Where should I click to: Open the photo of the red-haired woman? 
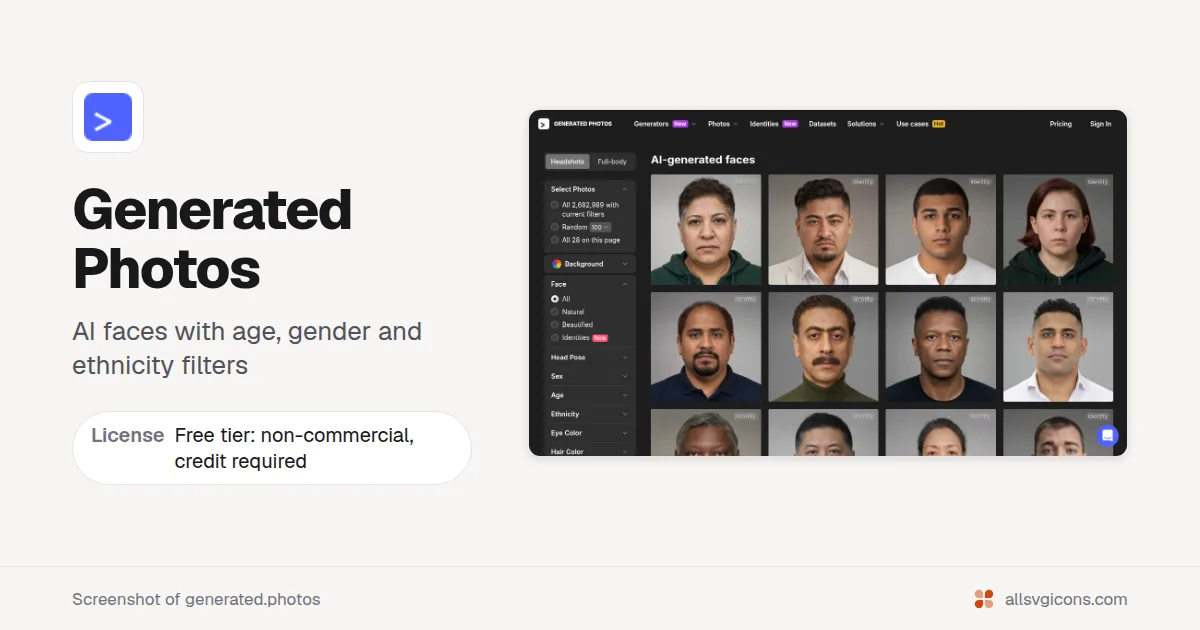pyautogui.click(x=1058, y=230)
